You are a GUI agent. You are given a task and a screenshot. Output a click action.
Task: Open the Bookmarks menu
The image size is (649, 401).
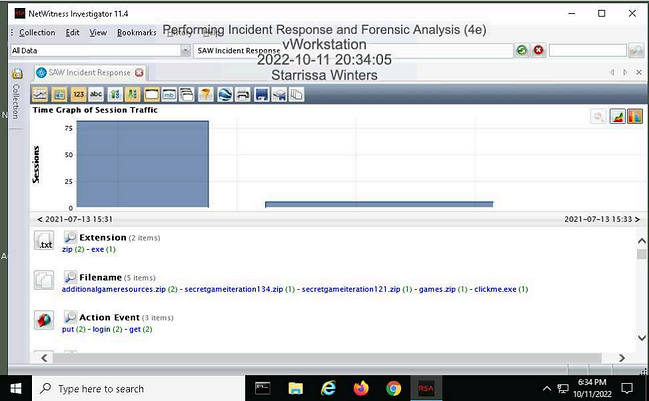pos(137,32)
